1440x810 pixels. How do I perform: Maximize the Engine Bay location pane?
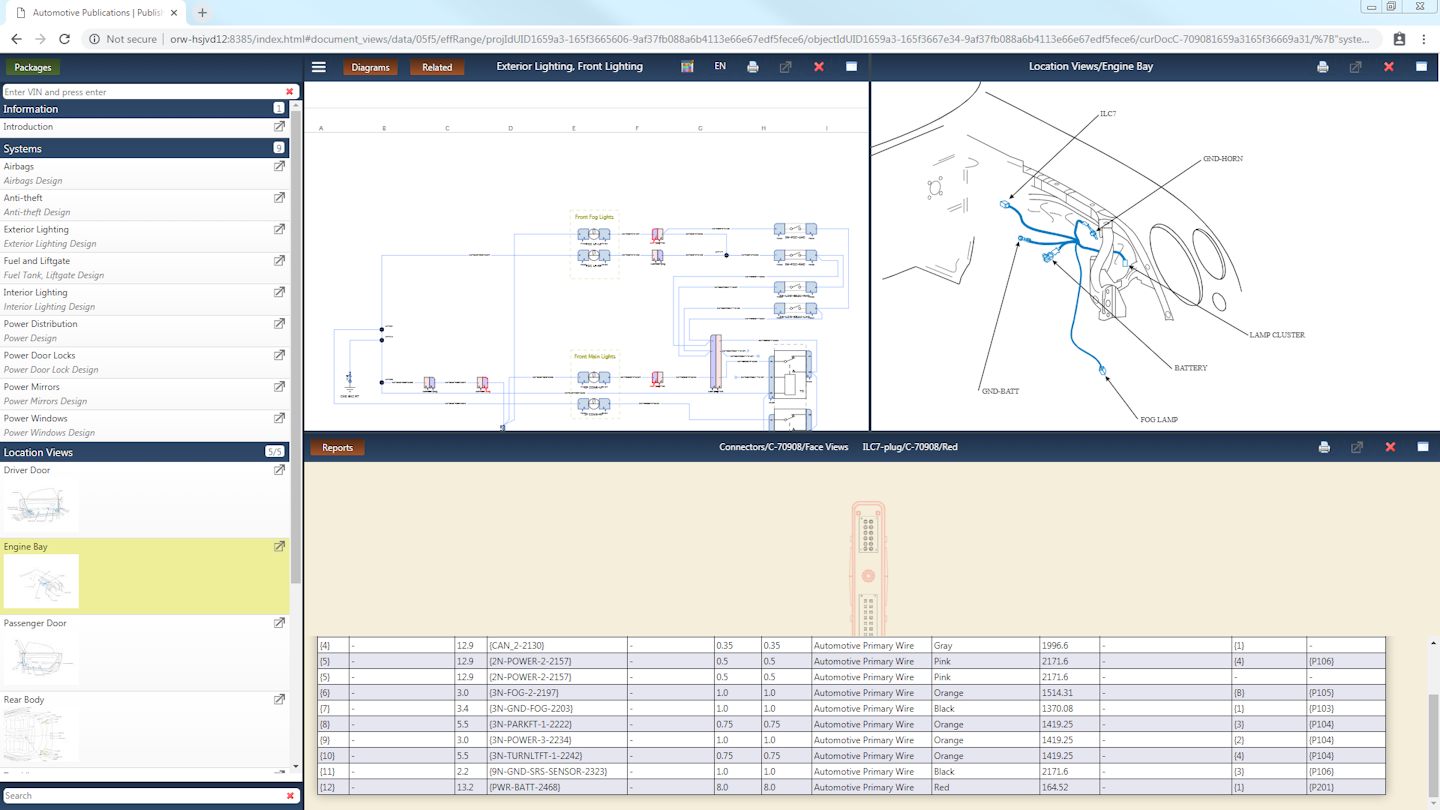coord(1421,67)
